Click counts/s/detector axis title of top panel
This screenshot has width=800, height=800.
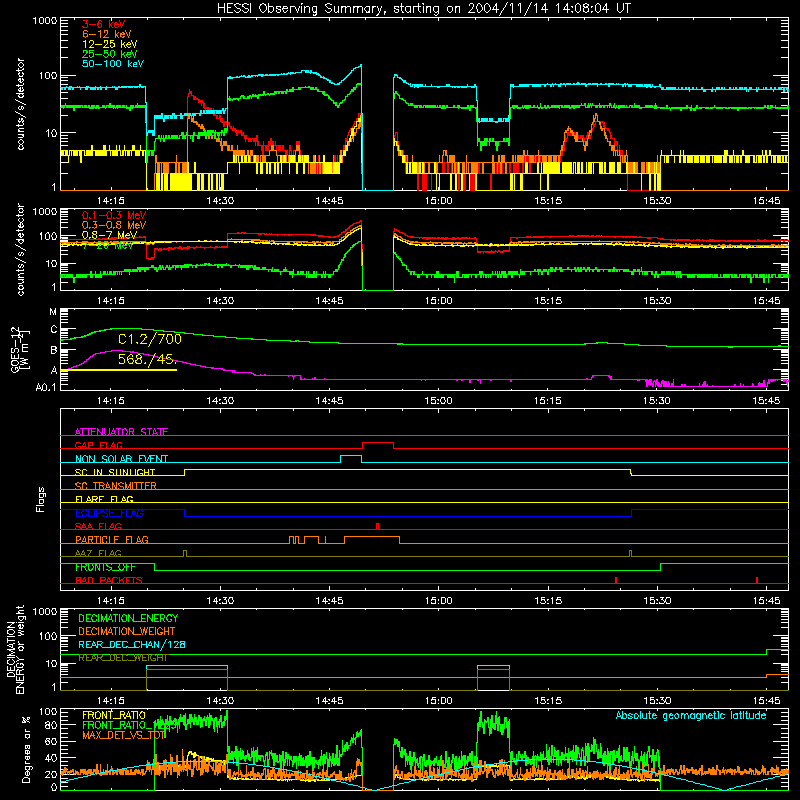pyautogui.click(x=20, y=104)
